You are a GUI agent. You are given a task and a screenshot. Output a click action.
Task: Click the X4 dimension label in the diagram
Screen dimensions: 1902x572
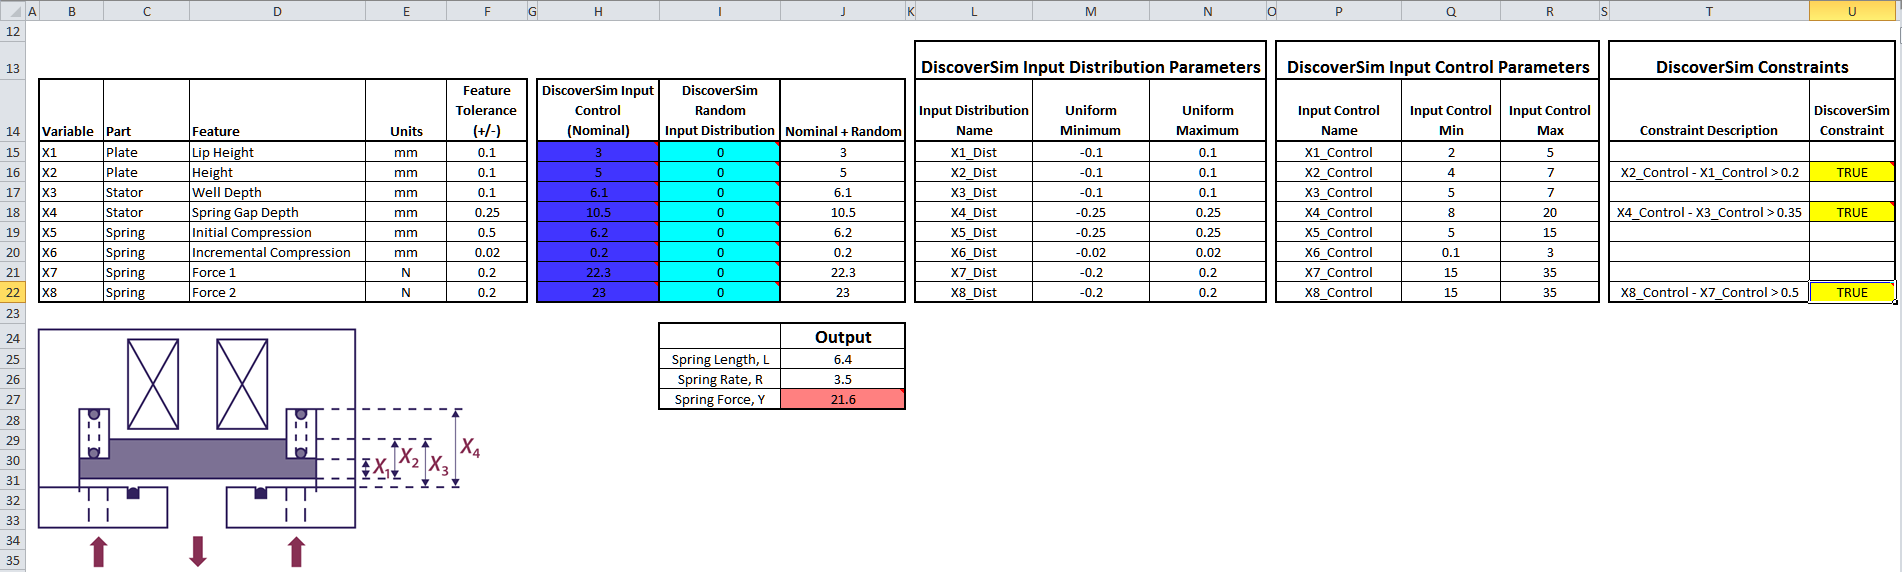[470, 447]
